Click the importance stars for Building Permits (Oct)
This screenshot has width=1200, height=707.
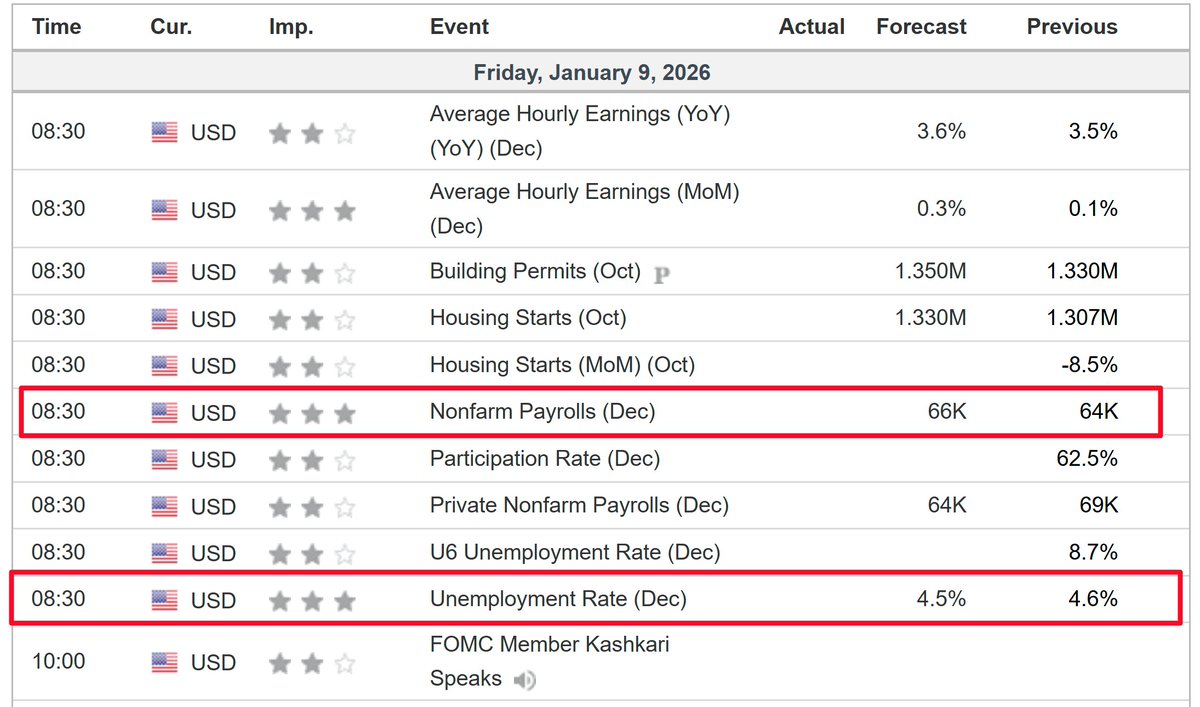312,272
